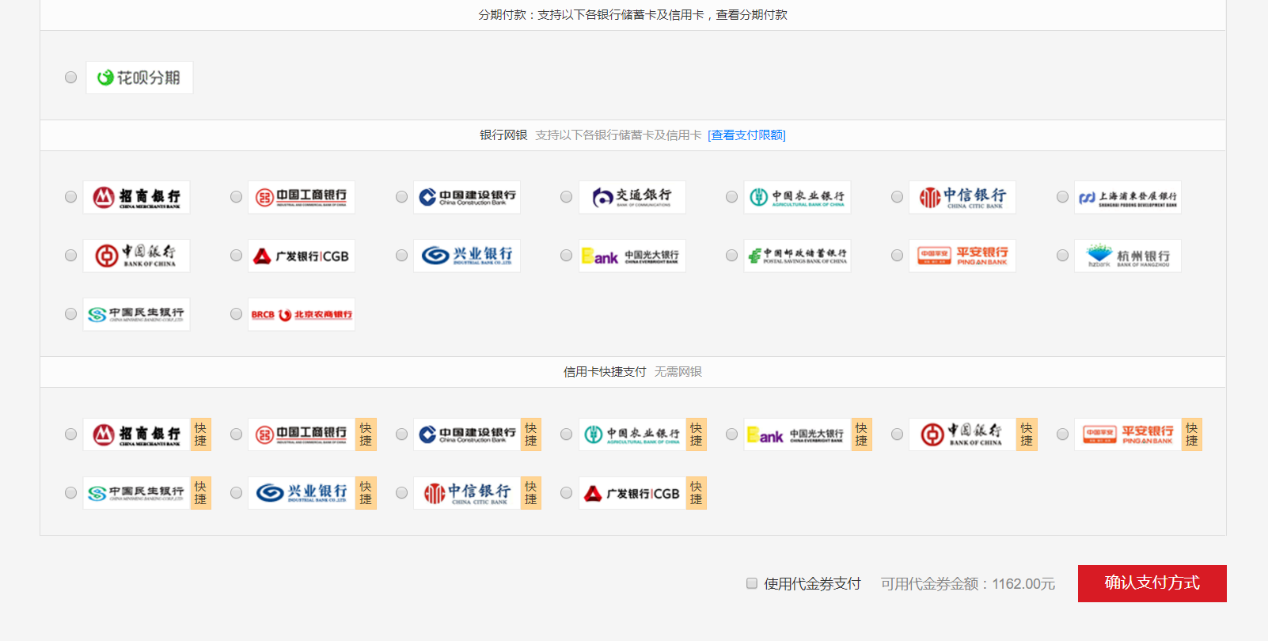This screenshot has width=1268, height=641.
Task: Click 招商银行 logo in 银行网银 section
Action: point(136,197)
